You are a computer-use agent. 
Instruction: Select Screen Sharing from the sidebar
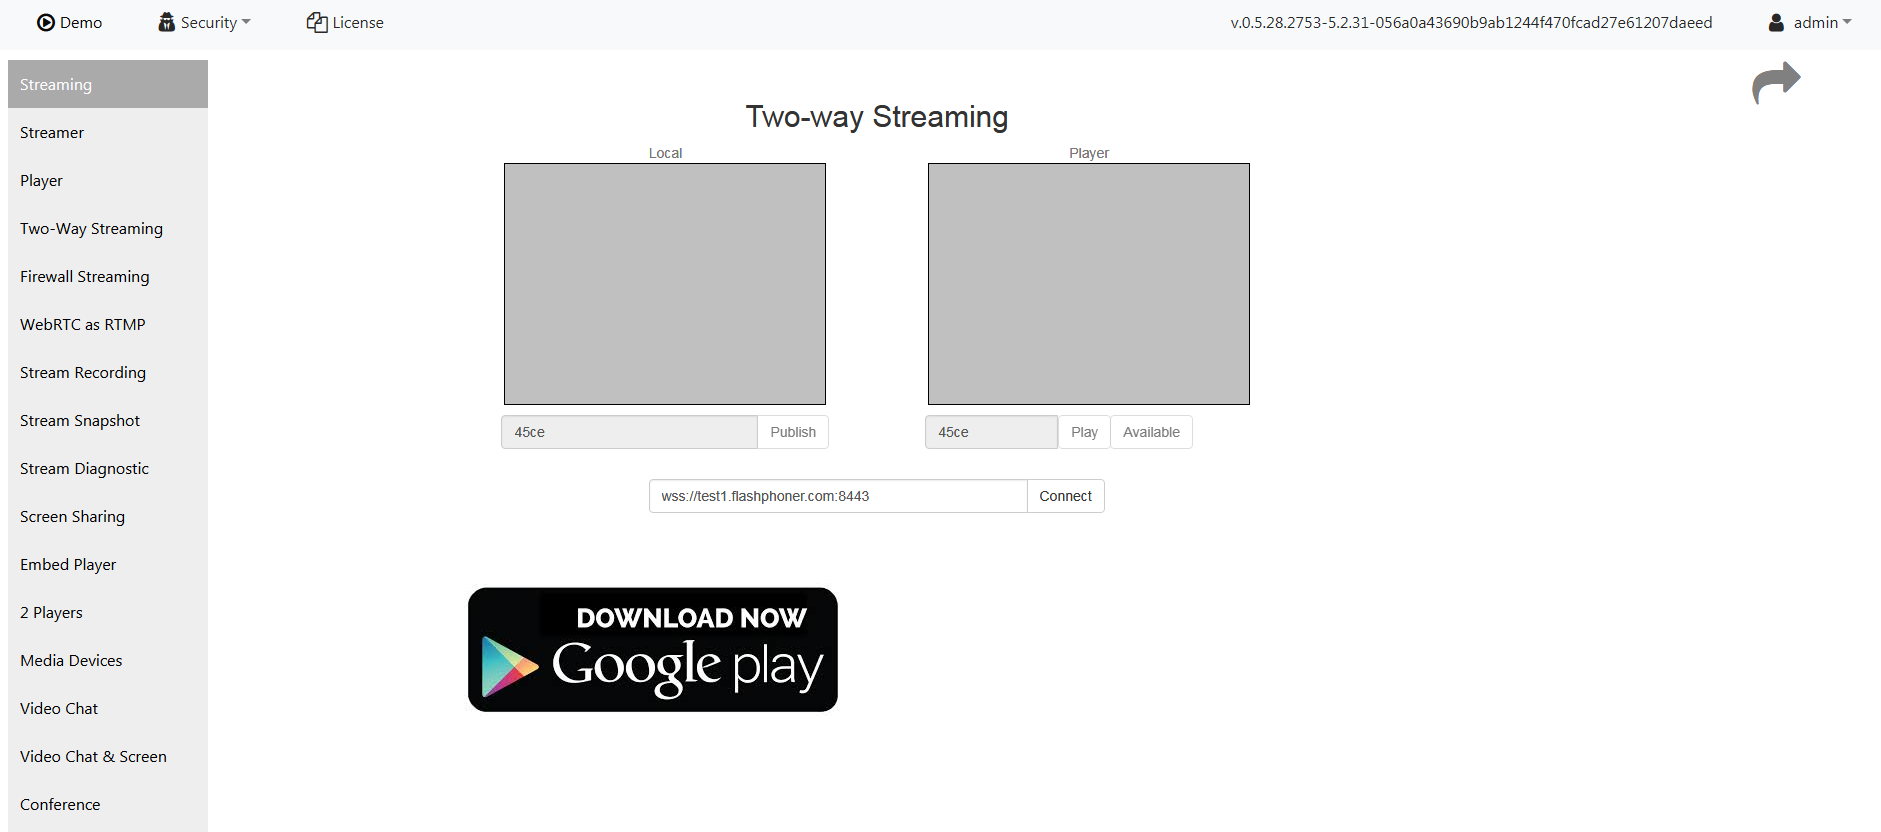pos(72,517)
